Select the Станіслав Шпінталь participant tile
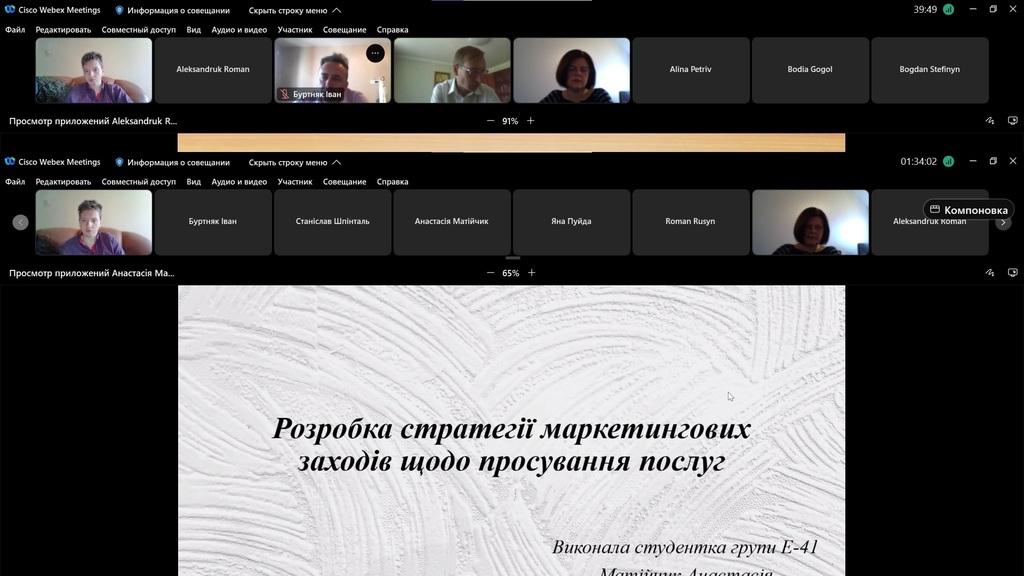The height and width of the screenshot is (576, 1024). [332, 222]
